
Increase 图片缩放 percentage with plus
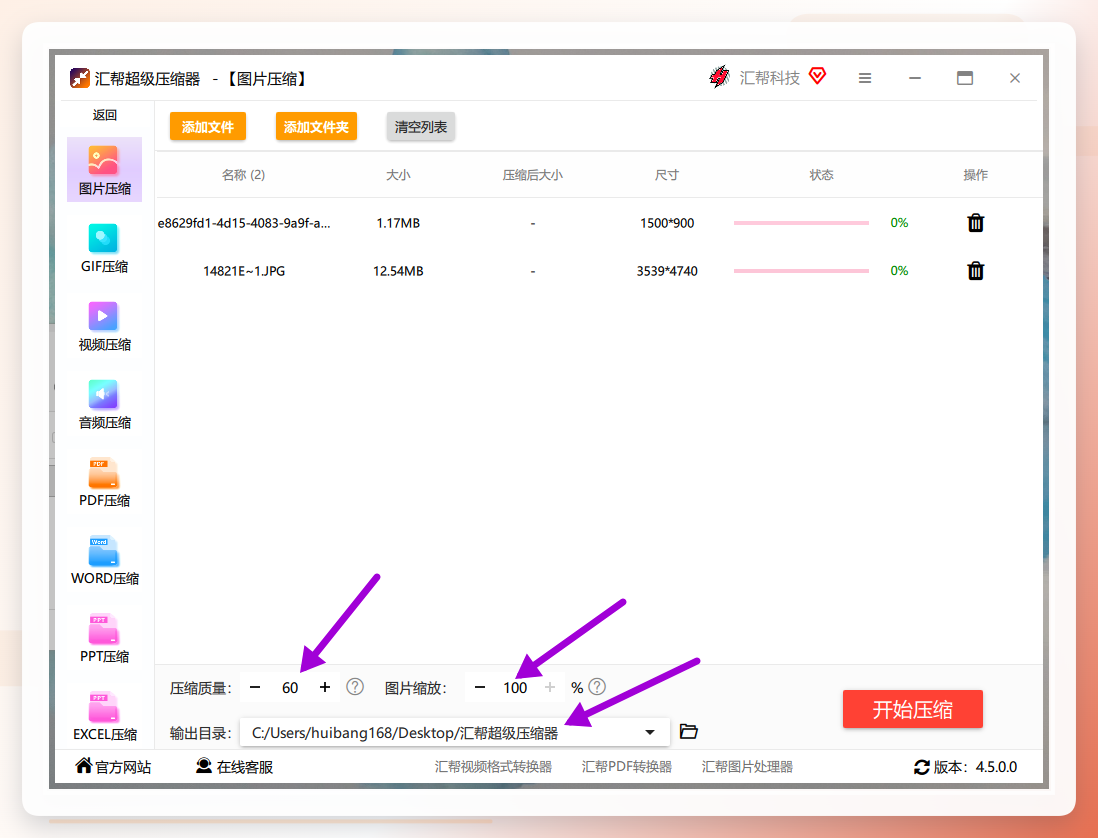pos(550,687)
